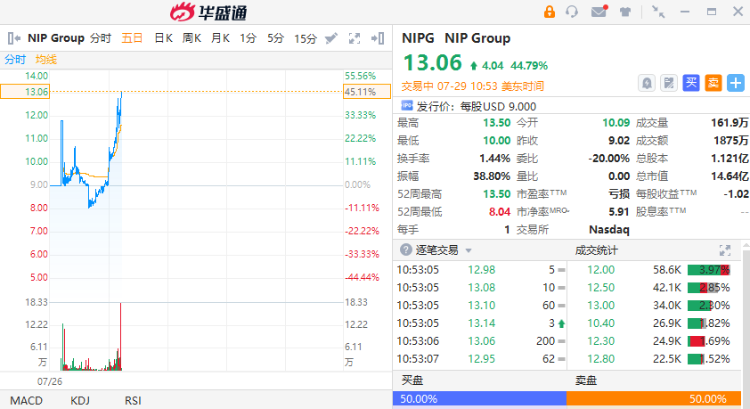The width and height of the screenshot is (750, 409).
Task: Expand chart to fullscreen
Action: coord(354,39)
